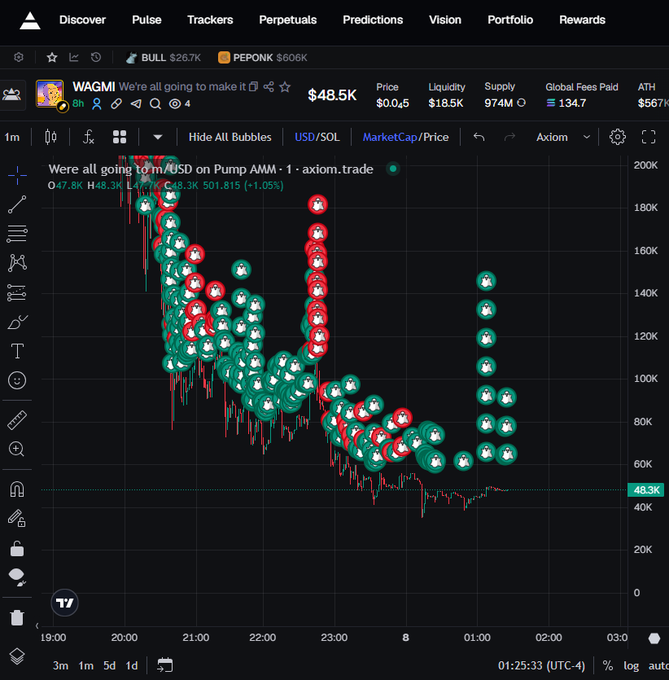Enter fullscreen chart mode

pyautogui.click(x=649, y=137)
